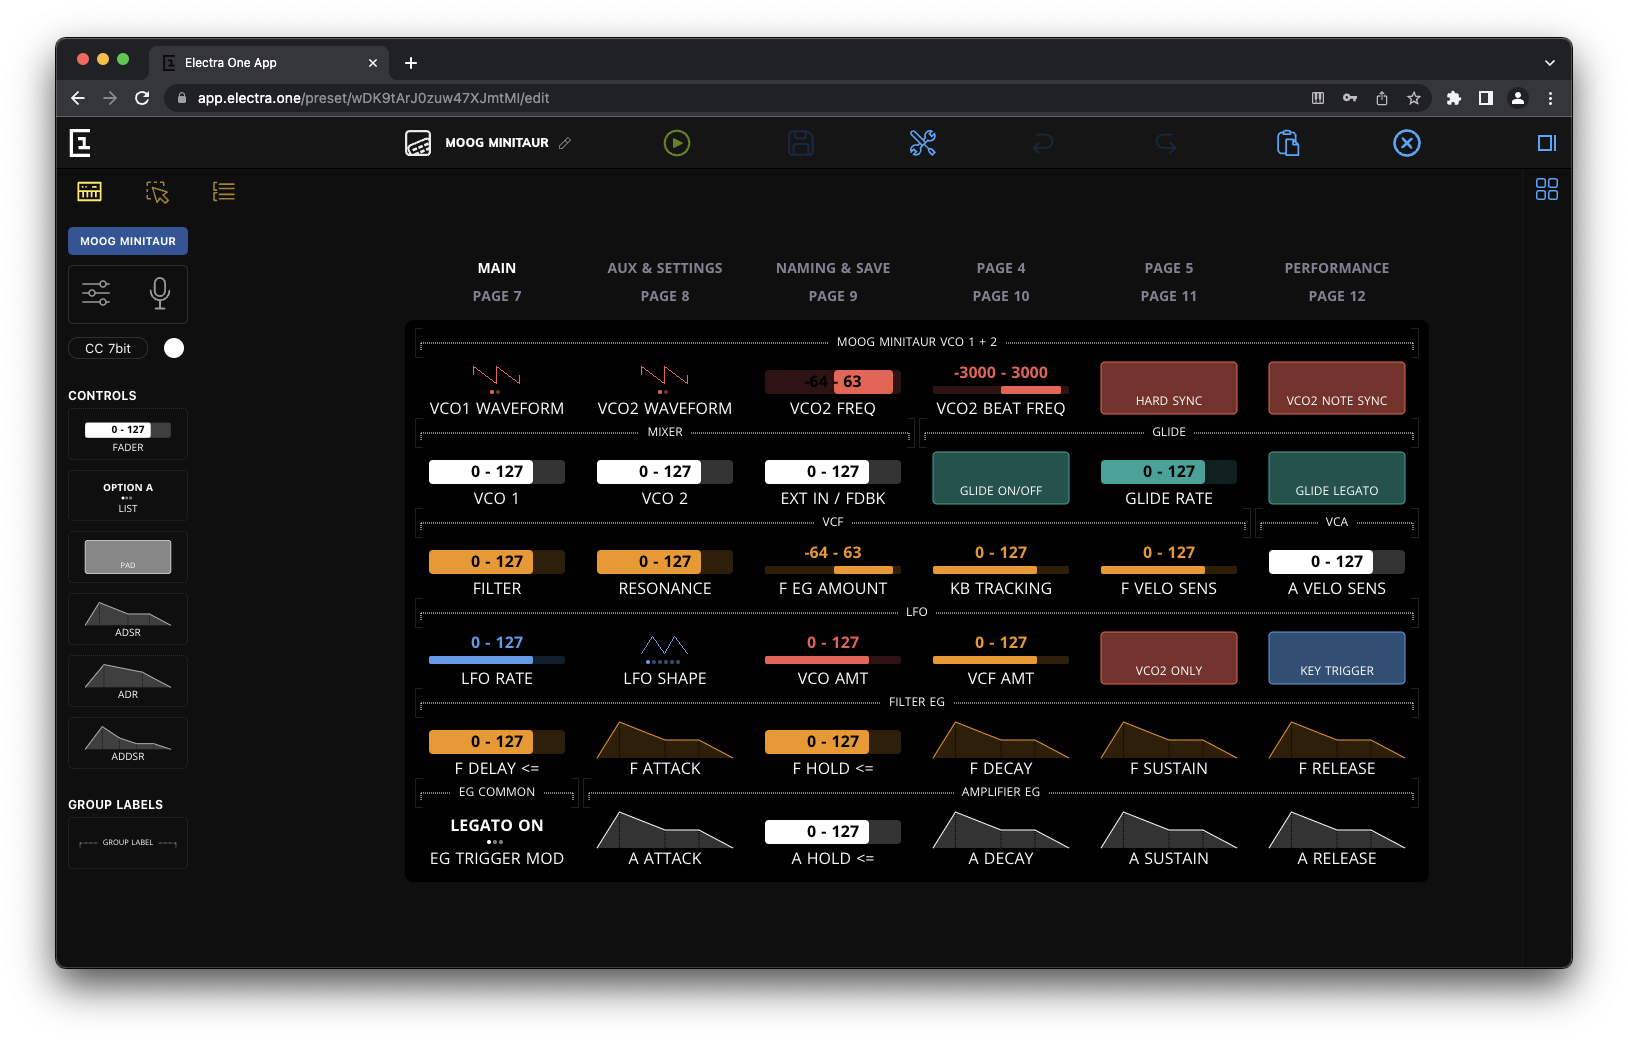Toggle the switch next to CC 7bit
The height and width of the screenshot is (1042, 1628).
tap(173, 348)
